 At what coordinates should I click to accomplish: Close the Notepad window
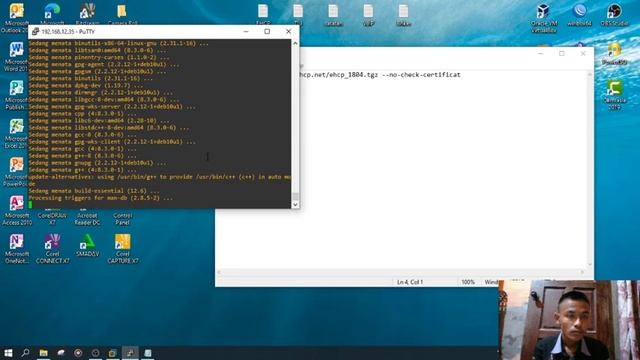coord(583,53)
